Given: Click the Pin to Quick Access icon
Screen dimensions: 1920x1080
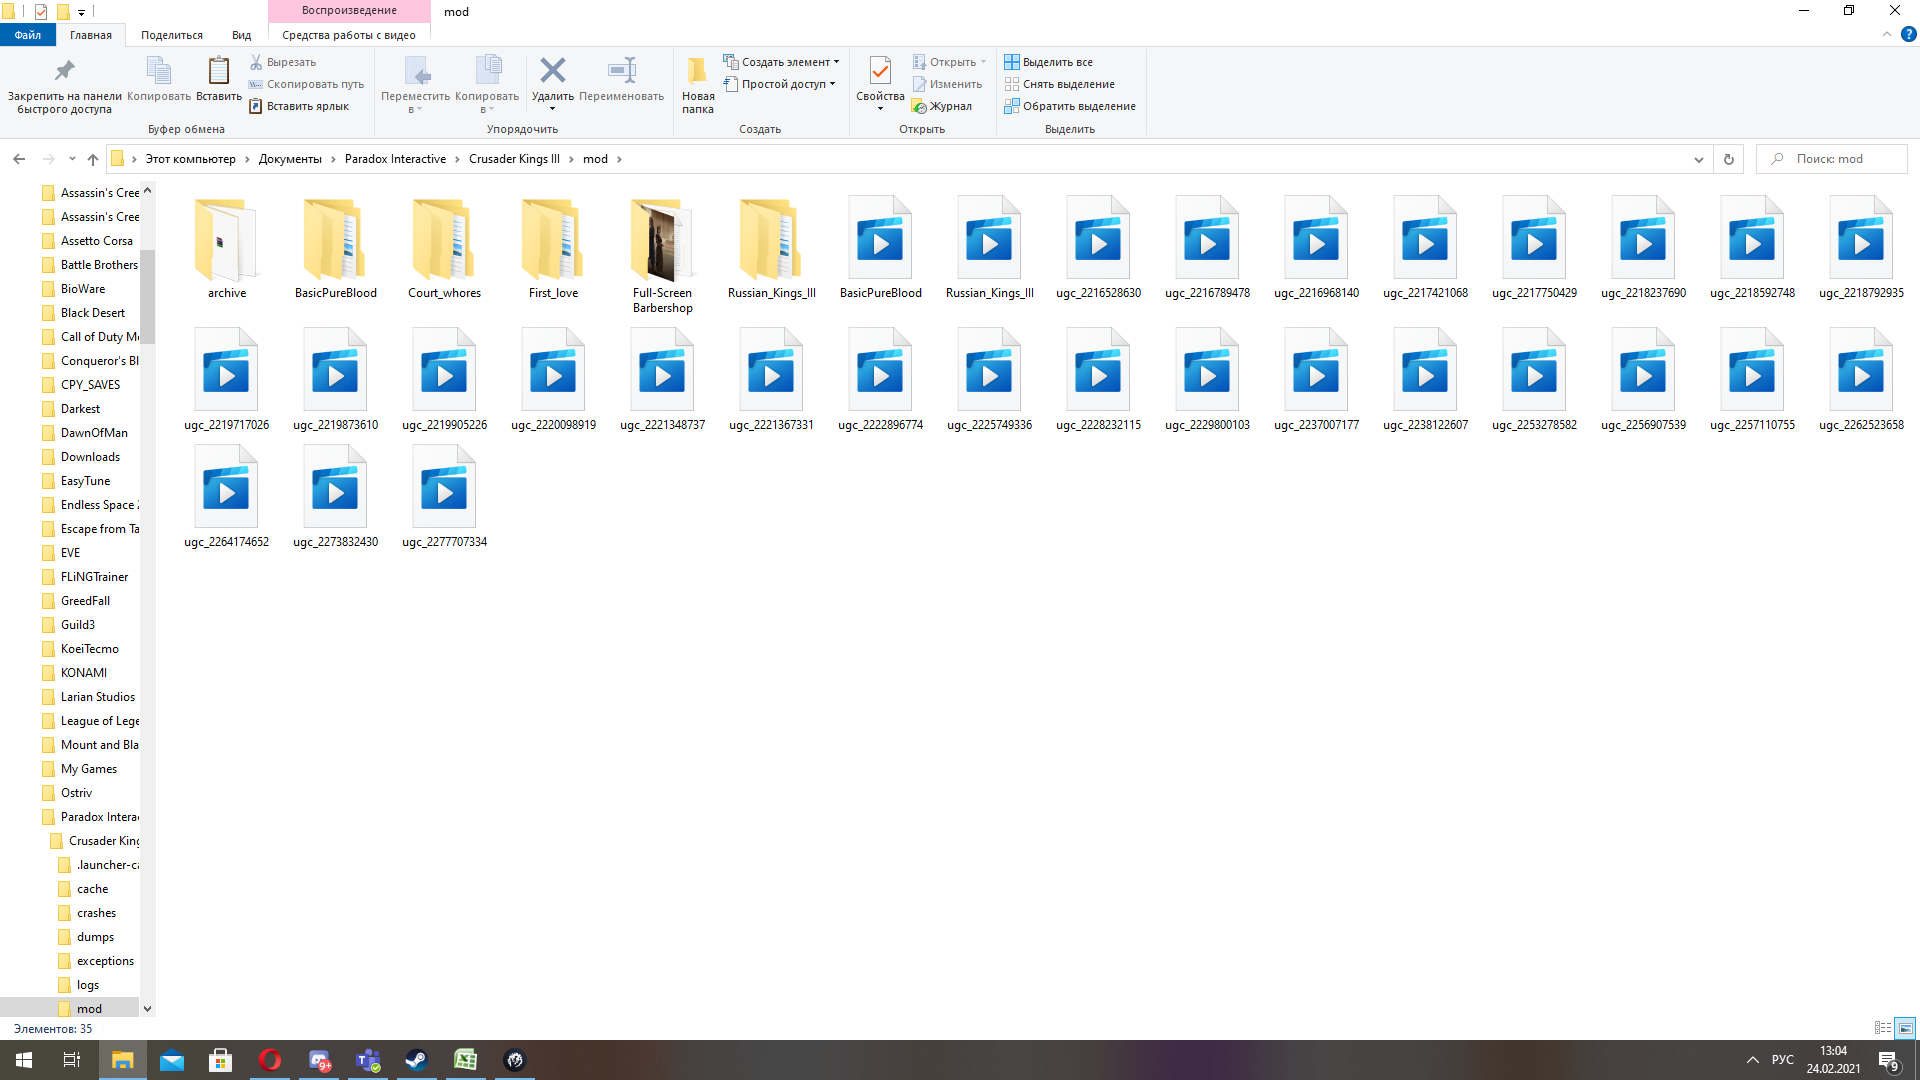Looking at the screenshot, I should (x=64, y=71).
